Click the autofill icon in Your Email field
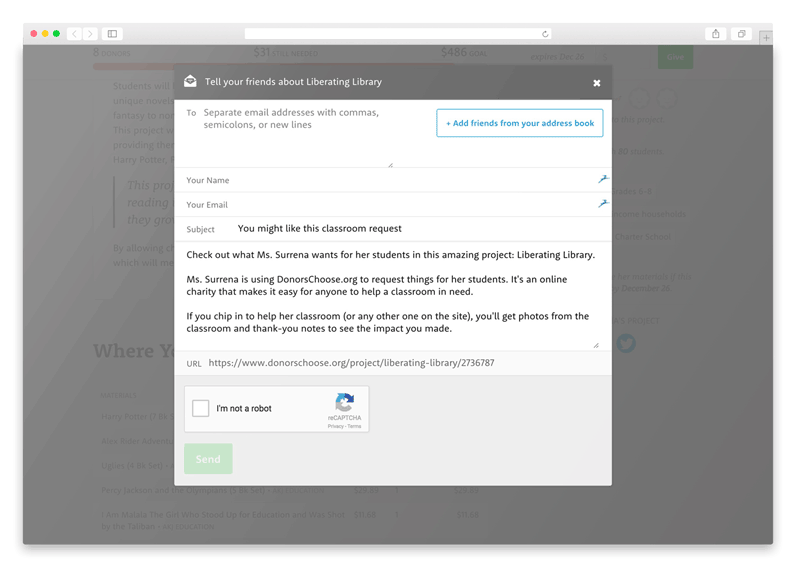 click(603, 204)
